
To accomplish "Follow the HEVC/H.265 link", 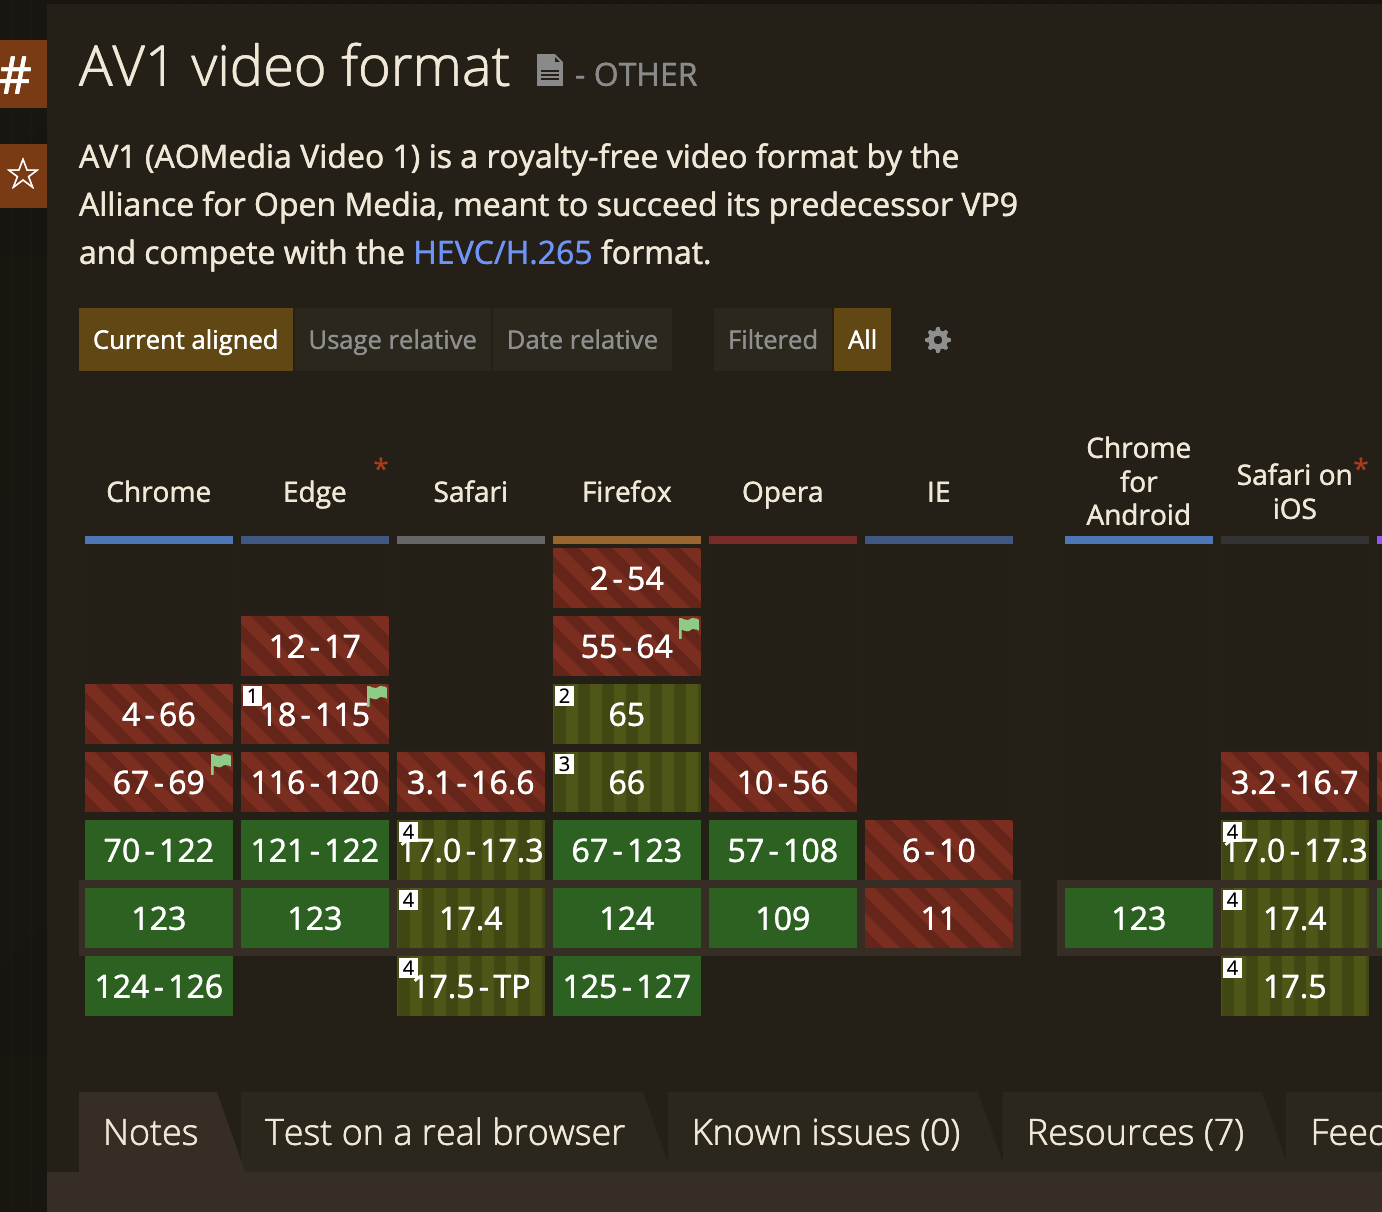I will point(502,253).
